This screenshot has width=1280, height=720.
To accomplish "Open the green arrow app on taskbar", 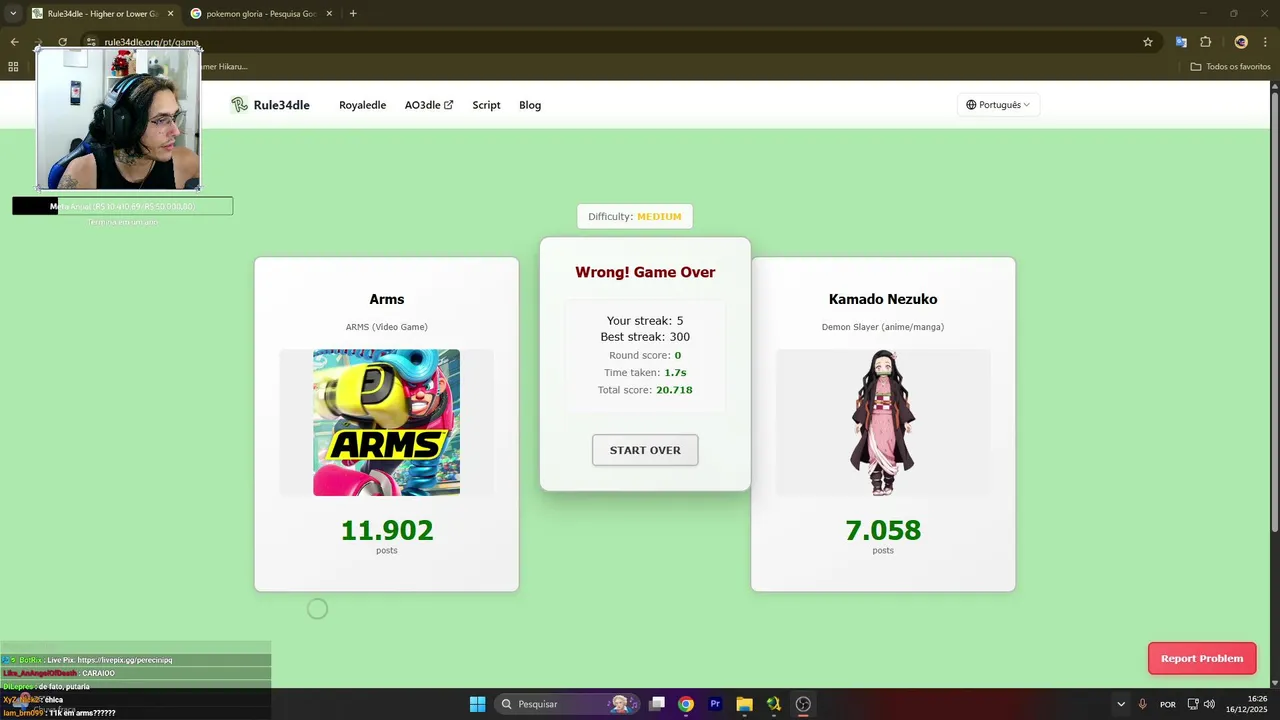I will coord(773,704).
